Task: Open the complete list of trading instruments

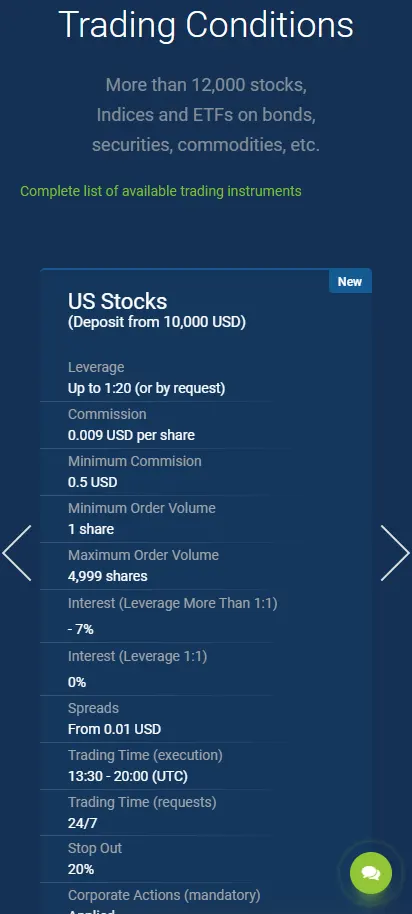Action: pyautogui.click(x=161, y=191)
